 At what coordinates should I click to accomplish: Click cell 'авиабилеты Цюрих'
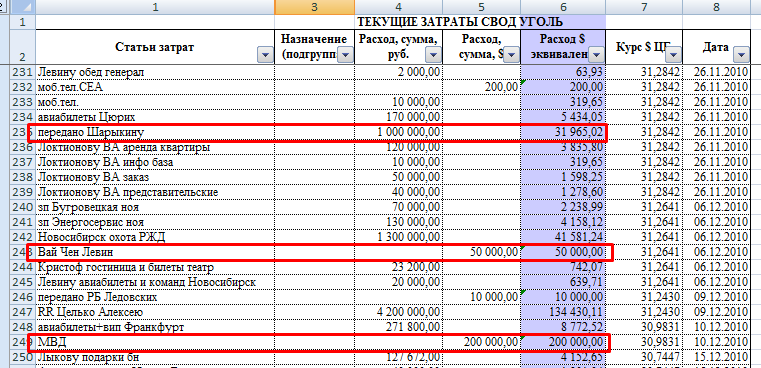click(155, 117)
